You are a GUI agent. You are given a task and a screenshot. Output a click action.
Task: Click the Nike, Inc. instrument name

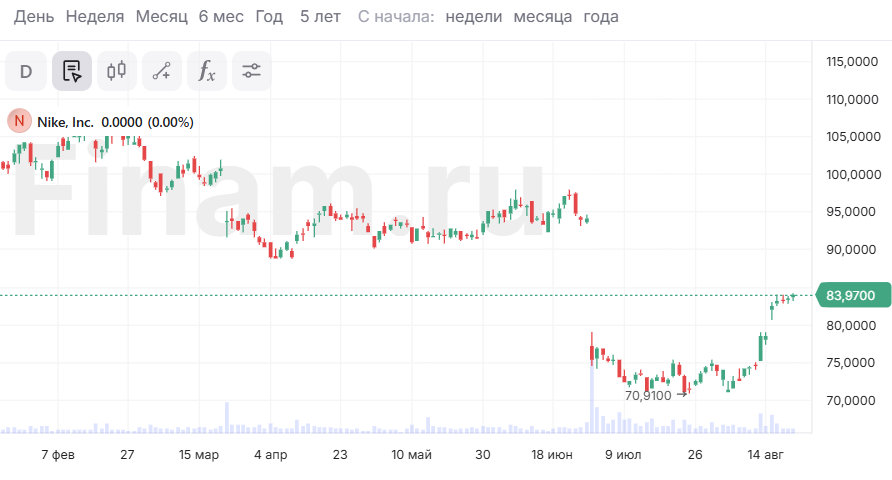pyautogui.click(x=65, y=122)
